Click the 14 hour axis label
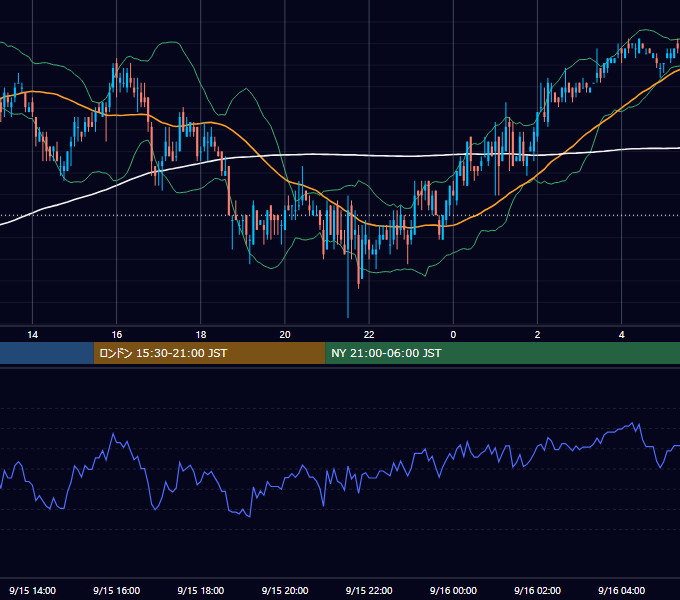 pyautogui.click(x=33, y=335)
